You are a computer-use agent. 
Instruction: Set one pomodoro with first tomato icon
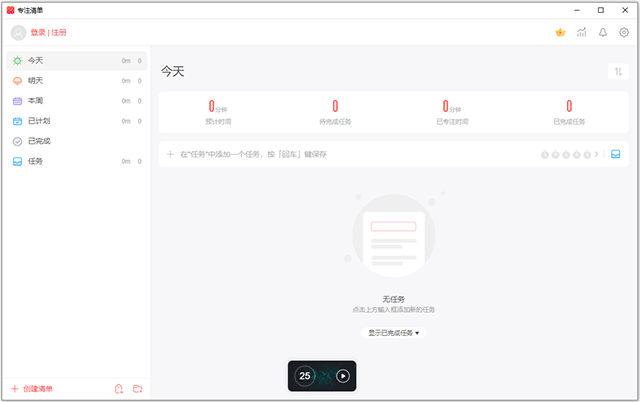(x=544, y=155)
